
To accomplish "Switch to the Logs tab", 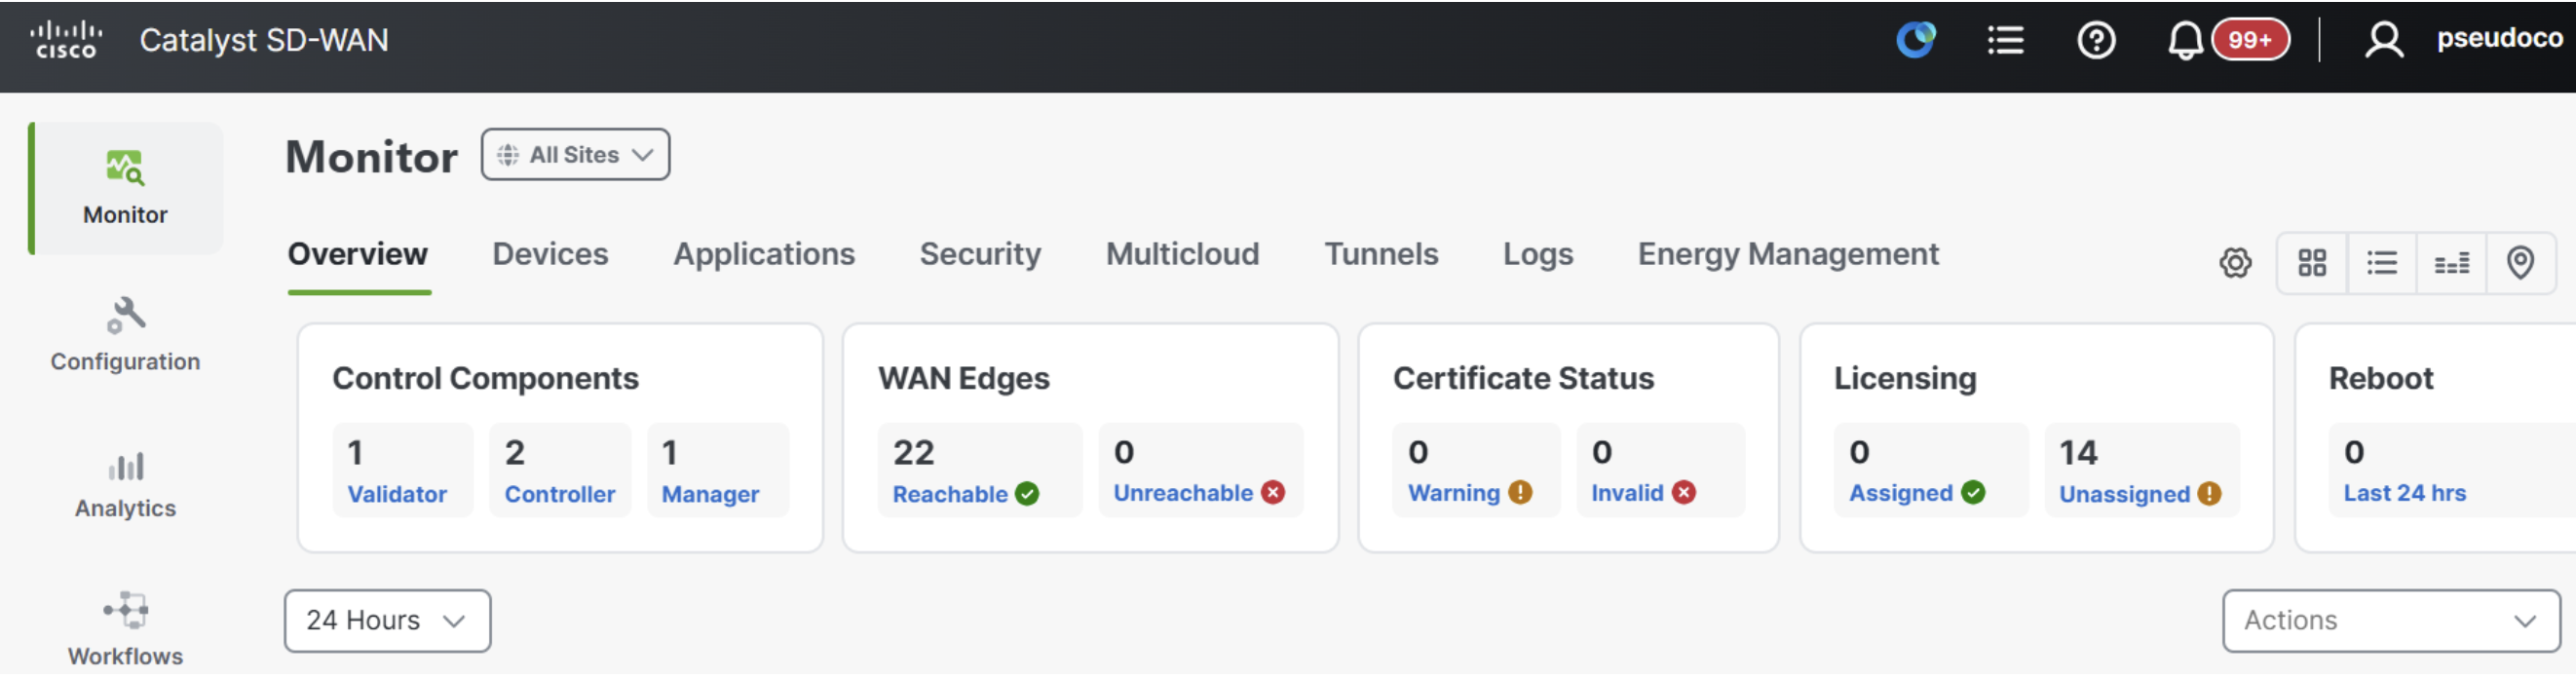I will click(1538, 254).
